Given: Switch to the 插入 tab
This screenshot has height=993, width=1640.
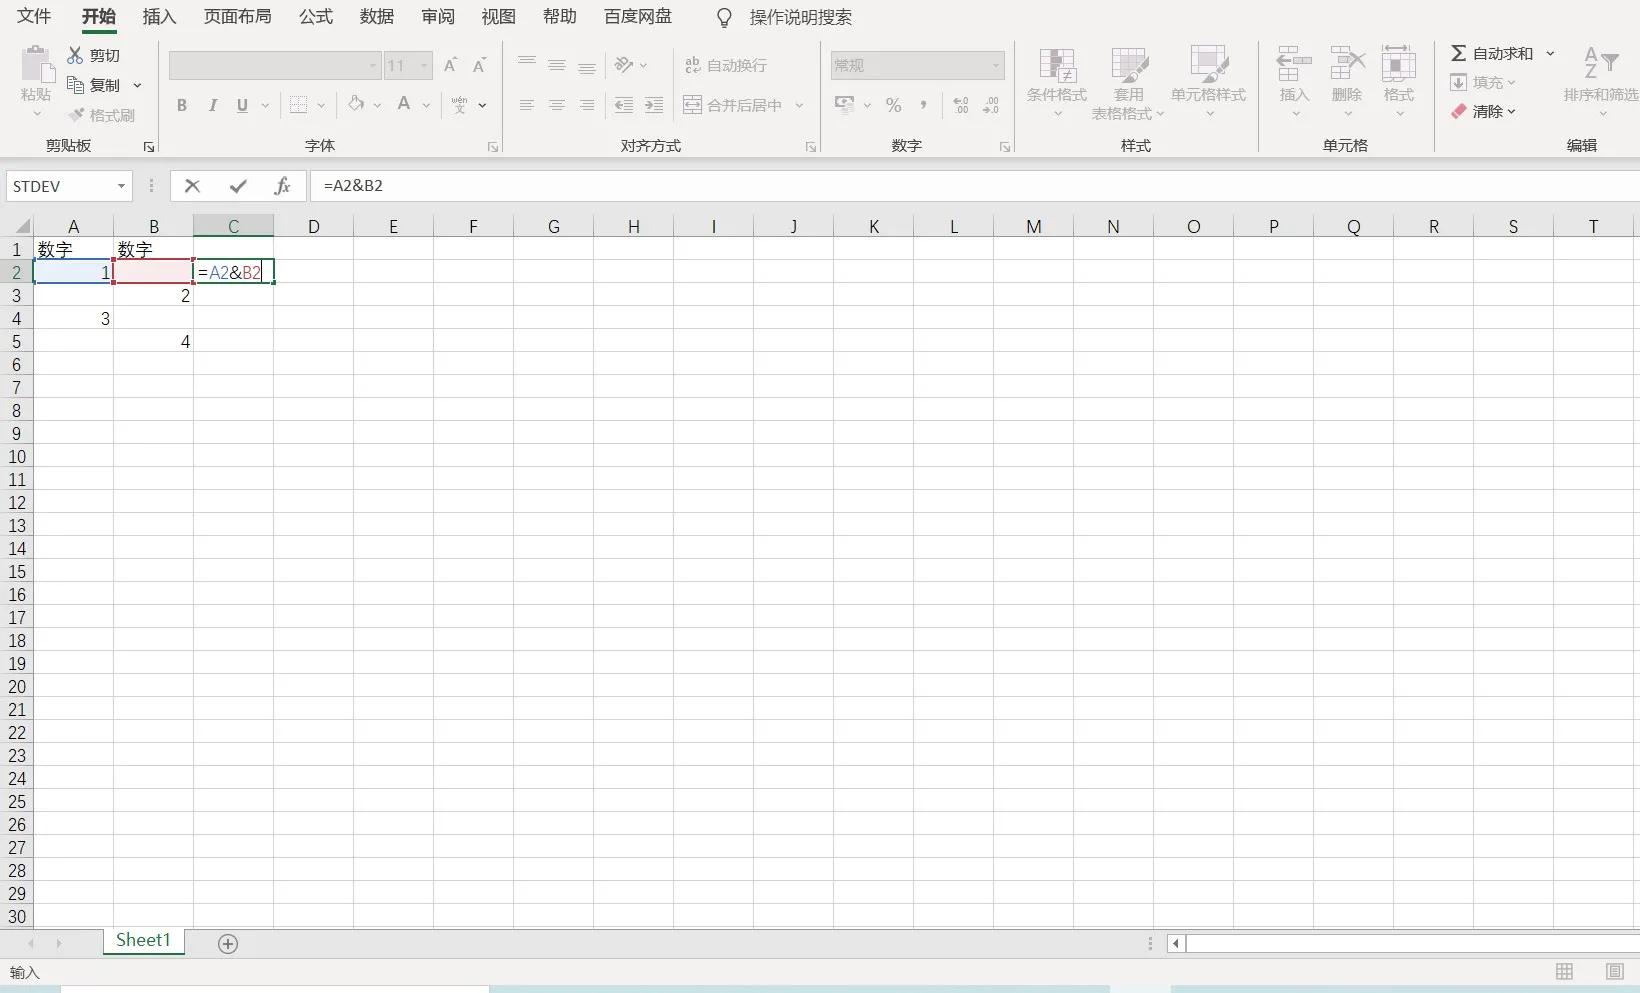Looking at the screenshot, I should [159, 17].
